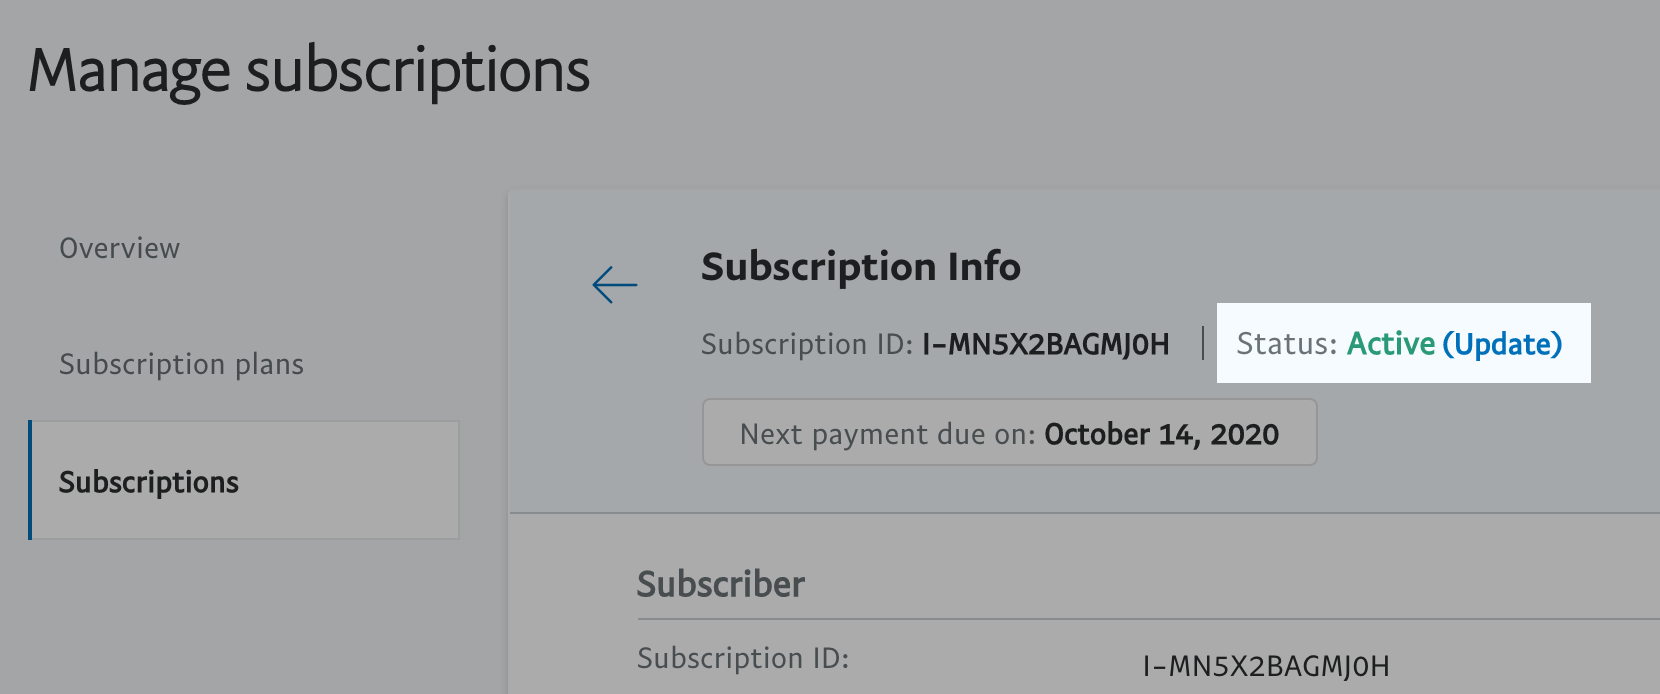Click the Subscription ID label under Subscriber
The width and height of the screenshot is (1660, 694).
click(x=742, y=658)
